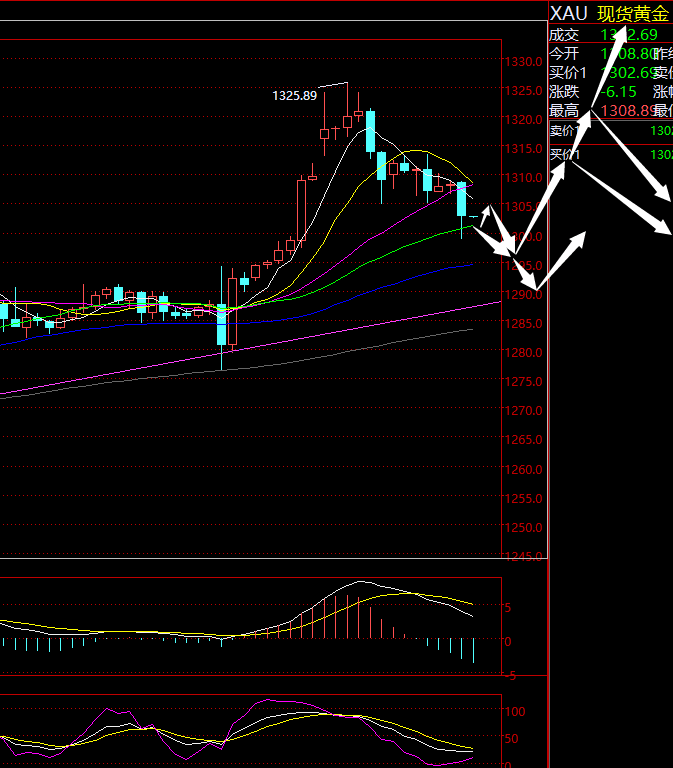The height and width of the screenshot is (768, 673).
Task: Click the 100 level on the oscillator axis
Action: click(x=515, y=712)
